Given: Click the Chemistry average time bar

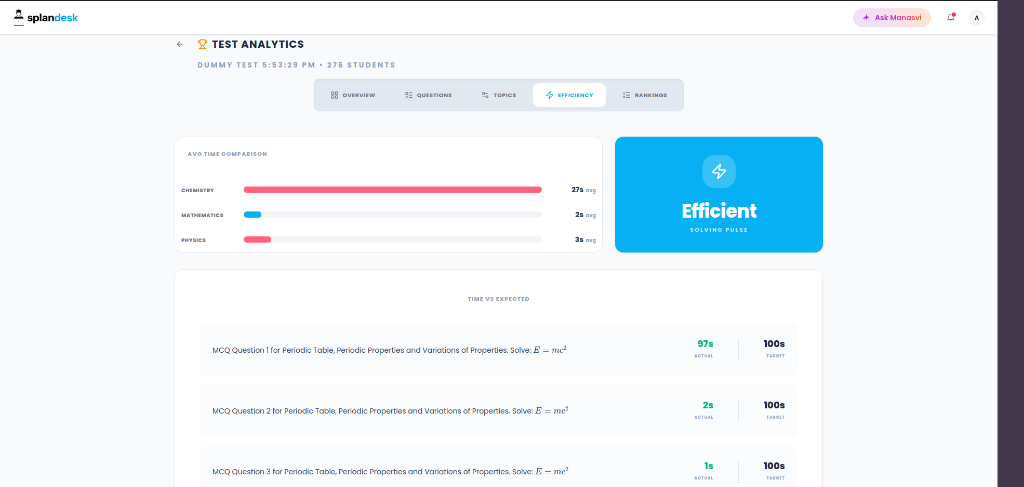Looking at the screenshot, I should [392, 190].
